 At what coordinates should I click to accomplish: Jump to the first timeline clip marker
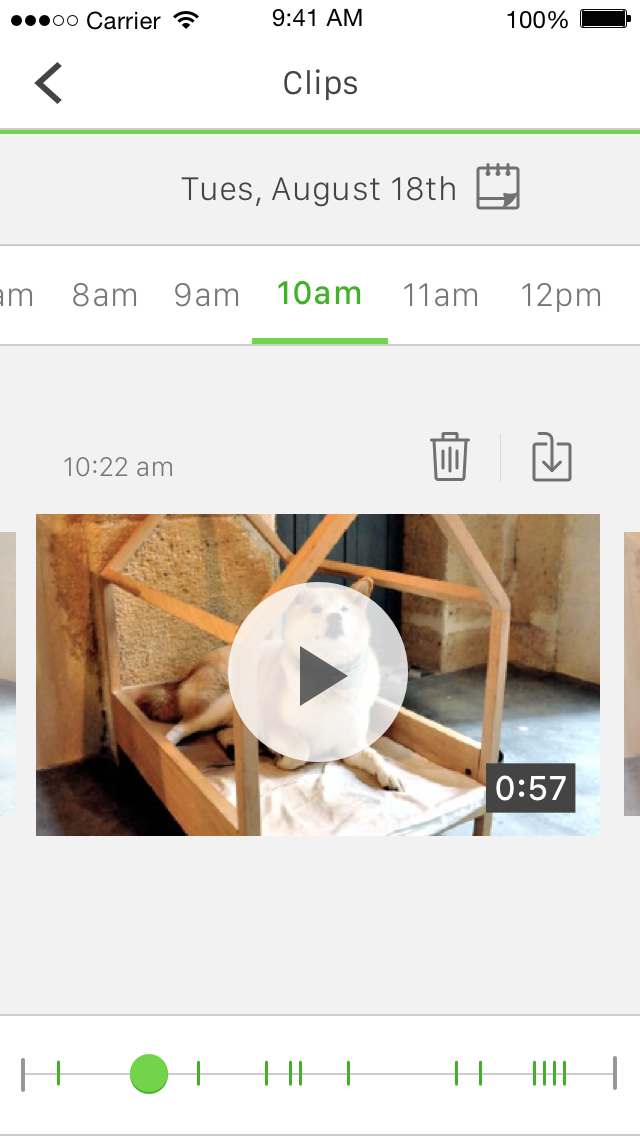point(58,1073)
